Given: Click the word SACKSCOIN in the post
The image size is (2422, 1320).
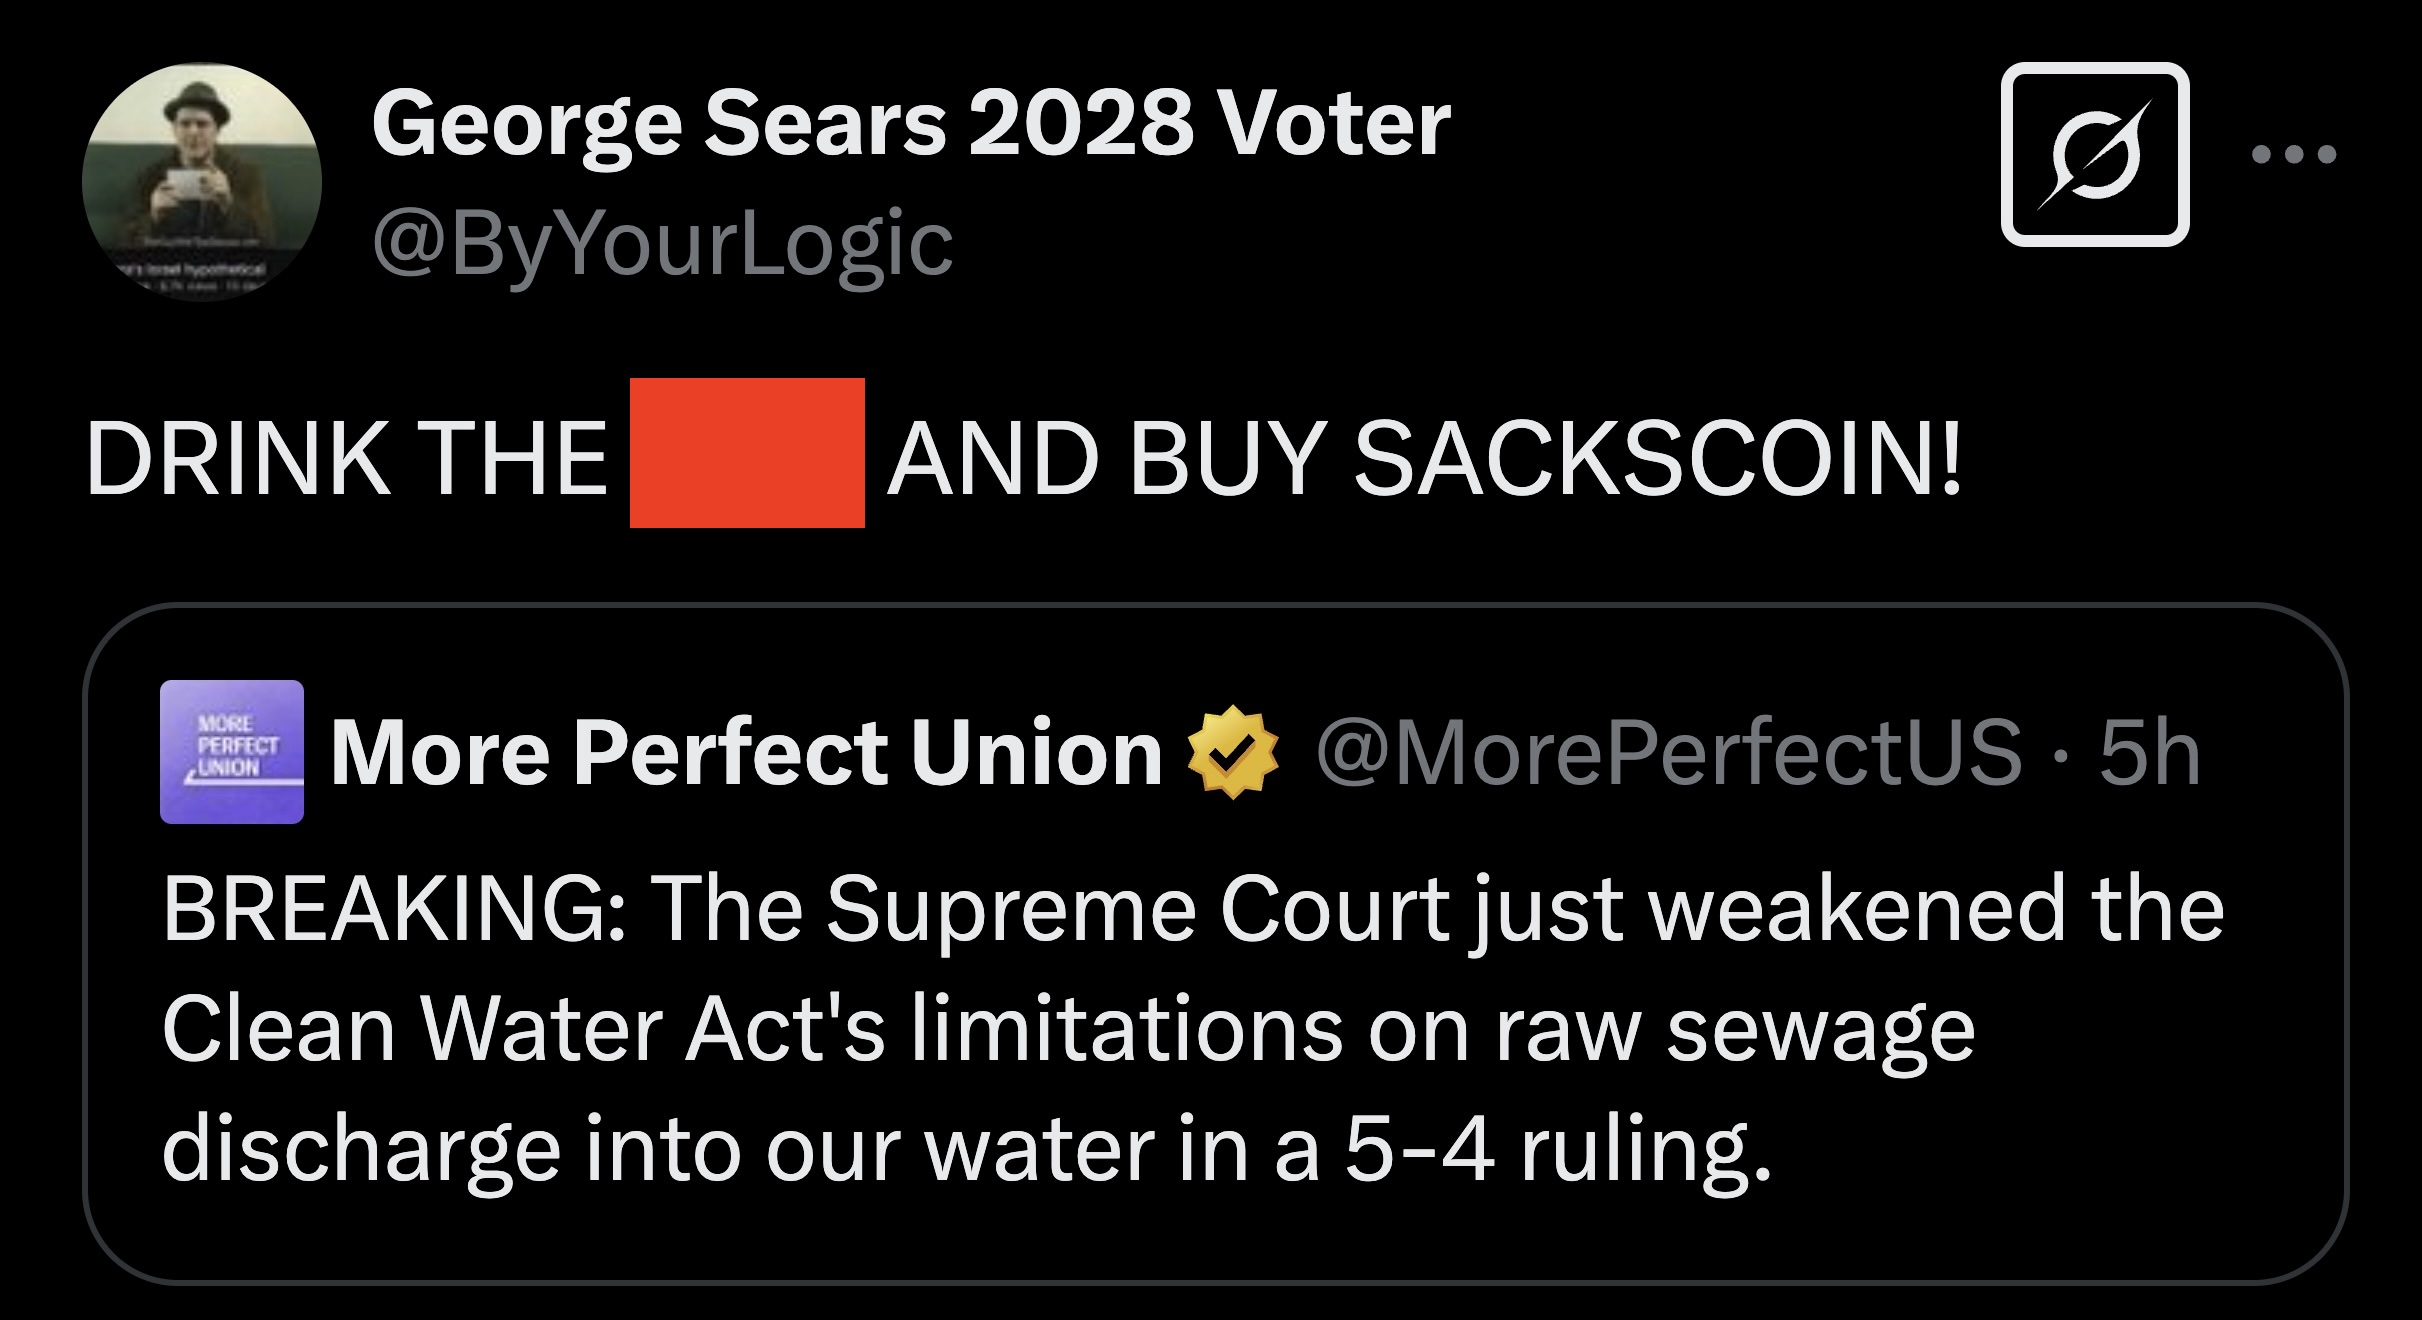Looking at the screenshot, I should (1655, 457).
